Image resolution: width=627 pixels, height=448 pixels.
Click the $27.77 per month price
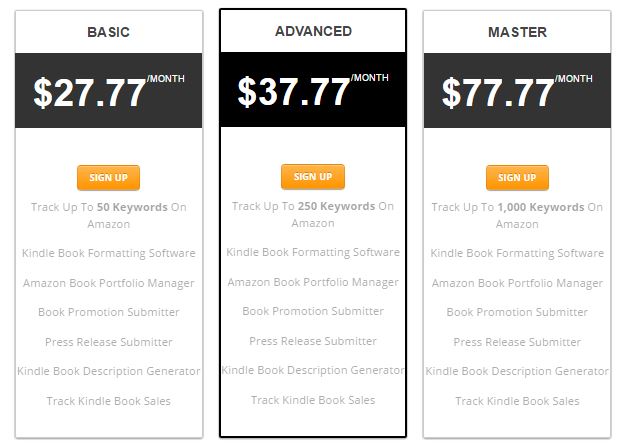(x=109, y=91)
